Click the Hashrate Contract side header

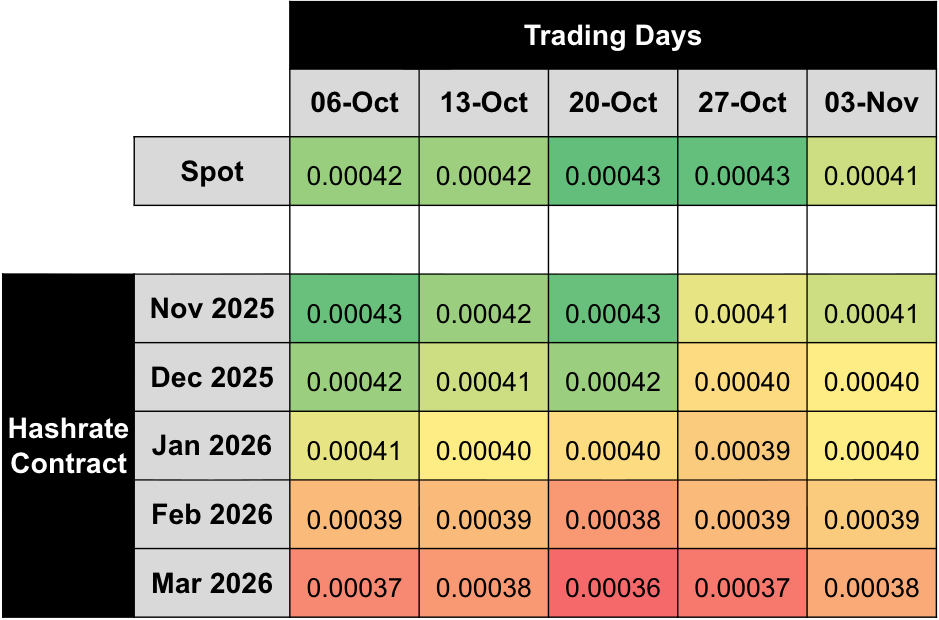68,446
